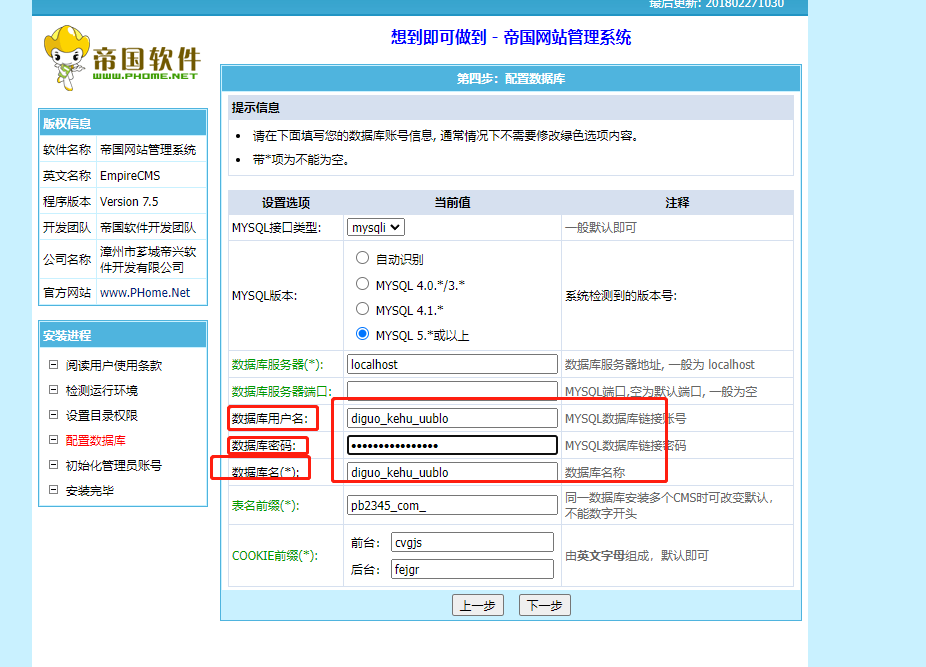
Task: Click the 带*项为不能为空 hint text
Action: [301, 160]
